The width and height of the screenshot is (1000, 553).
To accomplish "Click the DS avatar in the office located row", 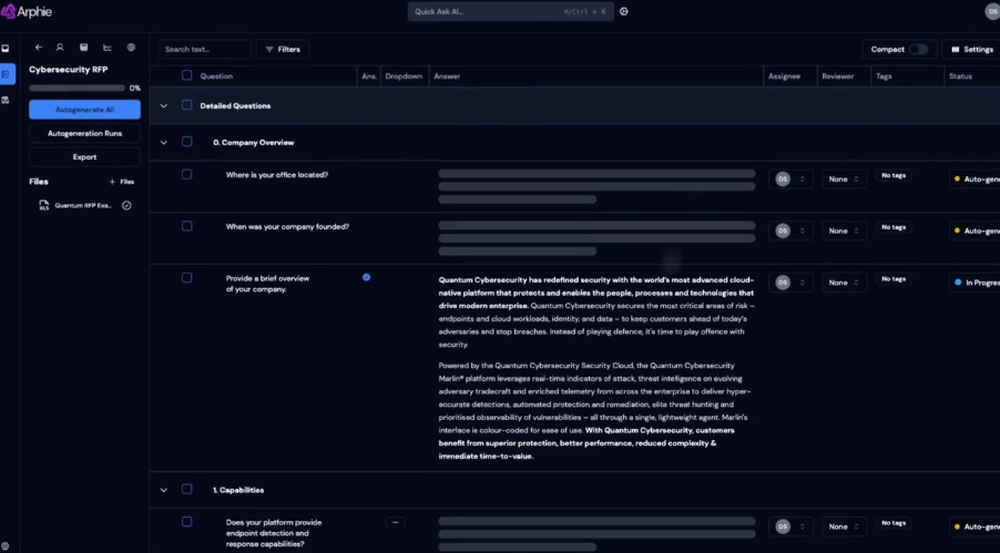I will pos(783,179).
